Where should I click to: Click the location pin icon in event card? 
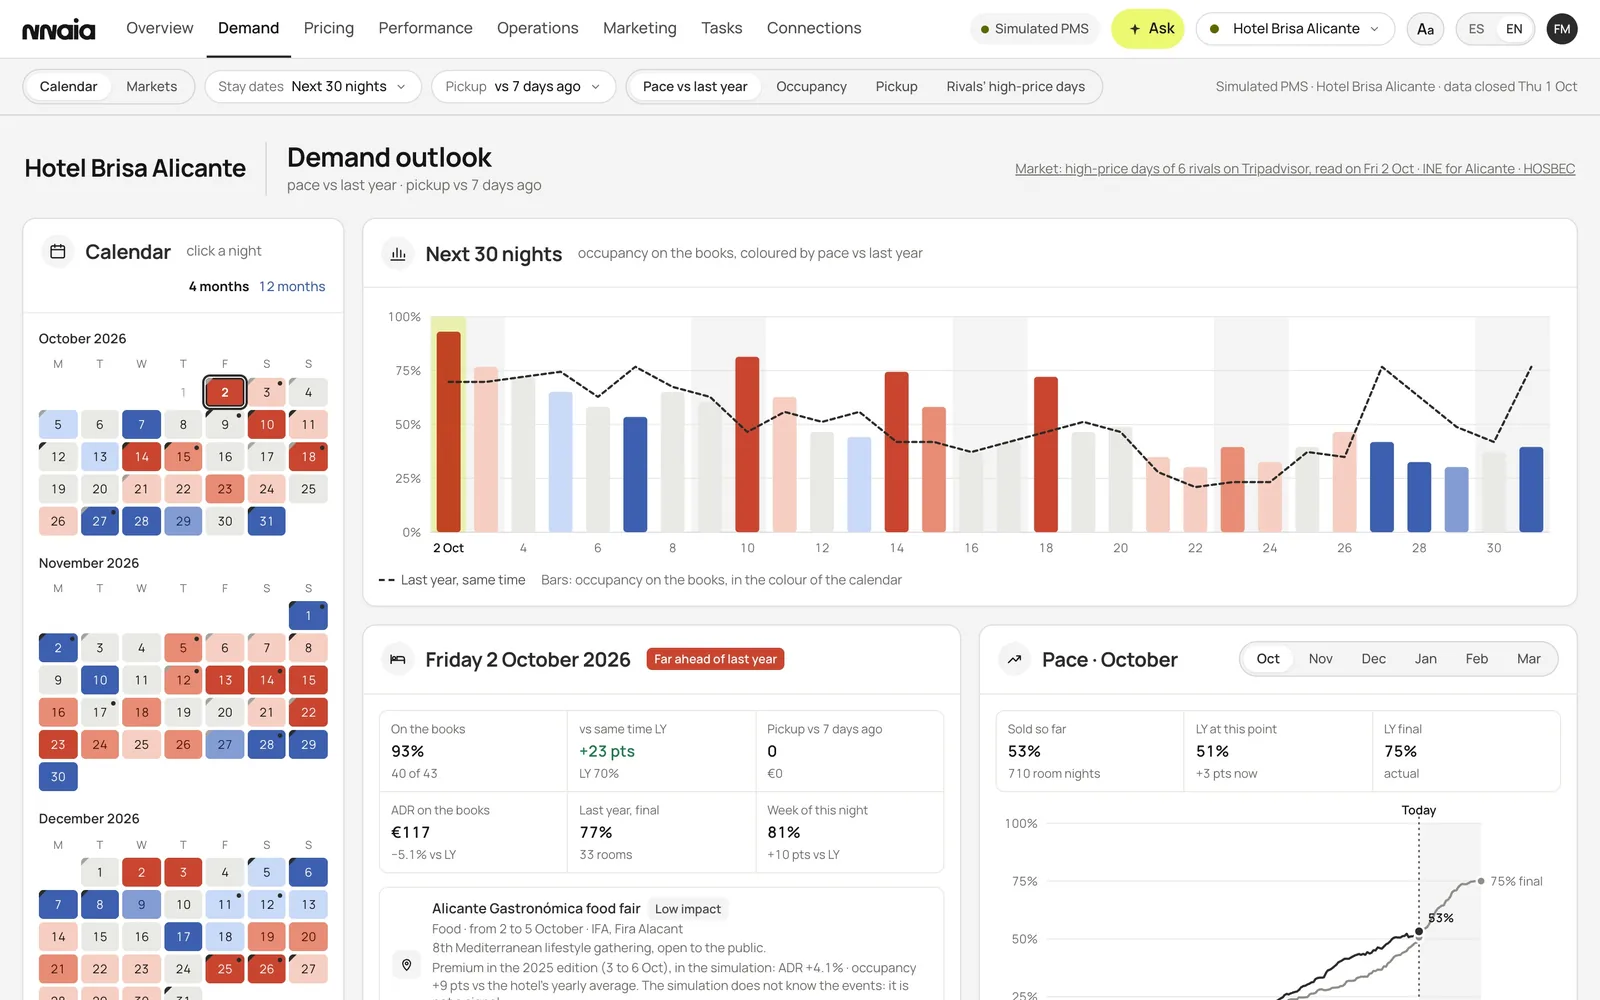click(x=407, y=965)
